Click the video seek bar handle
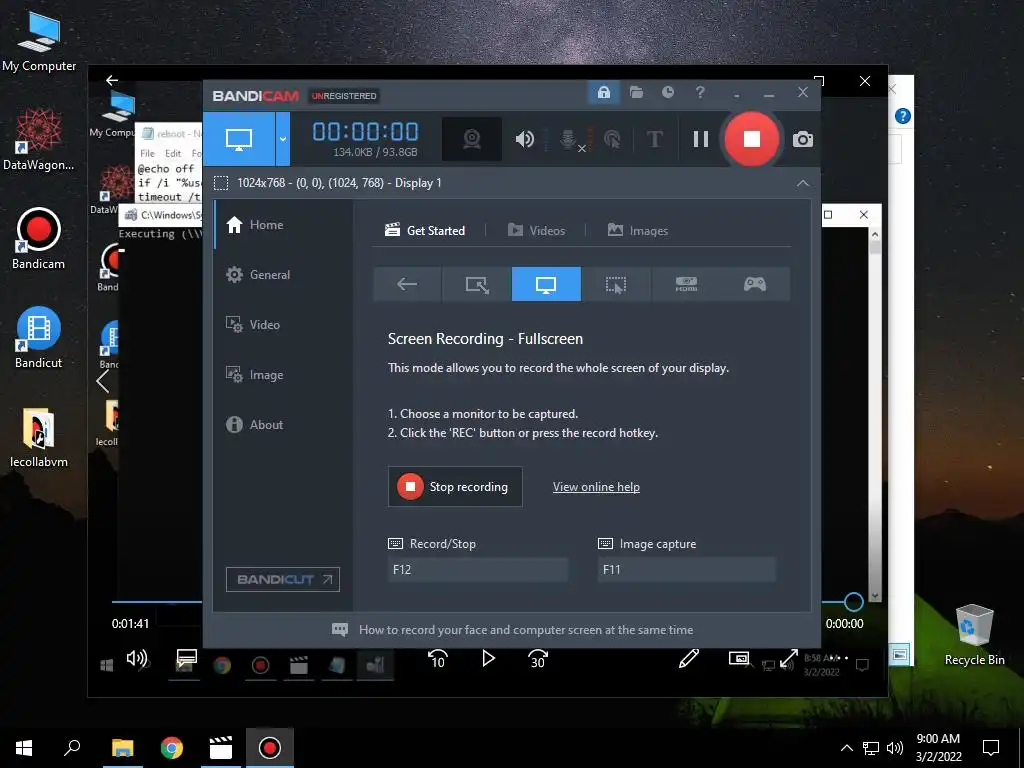 [853, 601]
